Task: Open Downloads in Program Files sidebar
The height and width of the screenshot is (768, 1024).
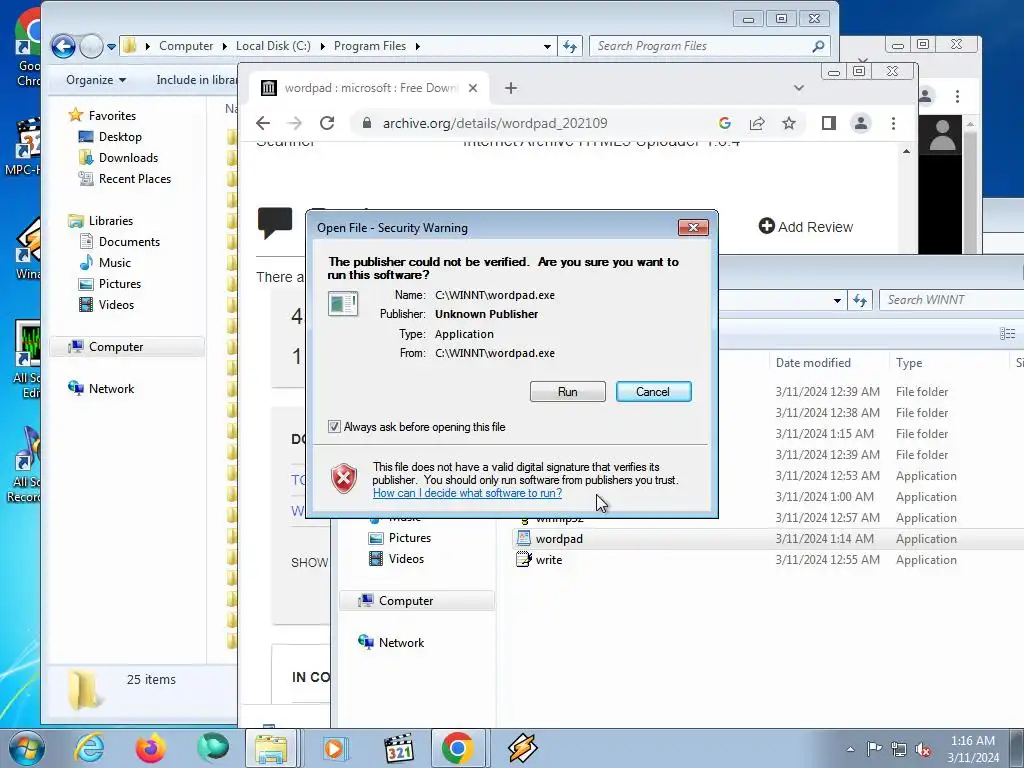Action: pyautogui.click(x=128, y=157)
